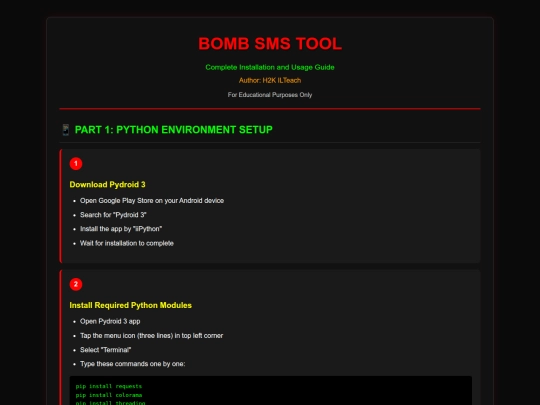Click the Search for "Pydroid 3" bullet

113,215
